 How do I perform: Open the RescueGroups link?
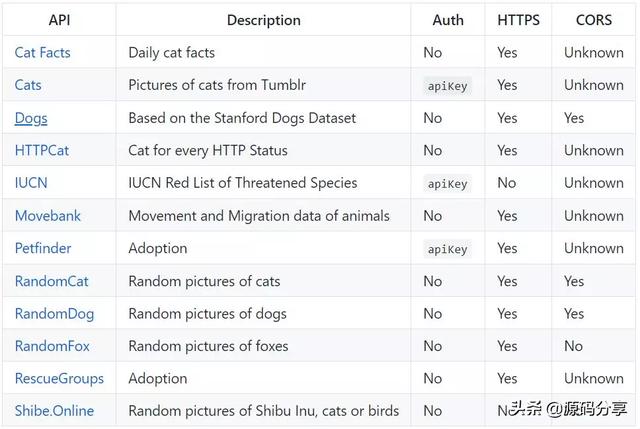59,378
